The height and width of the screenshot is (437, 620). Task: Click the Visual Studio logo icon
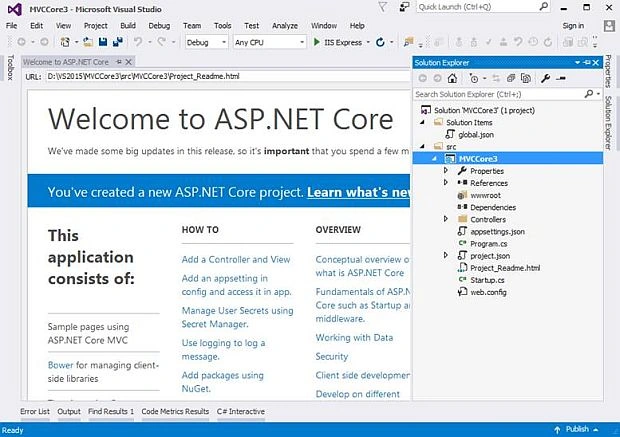tap(15, 9)
